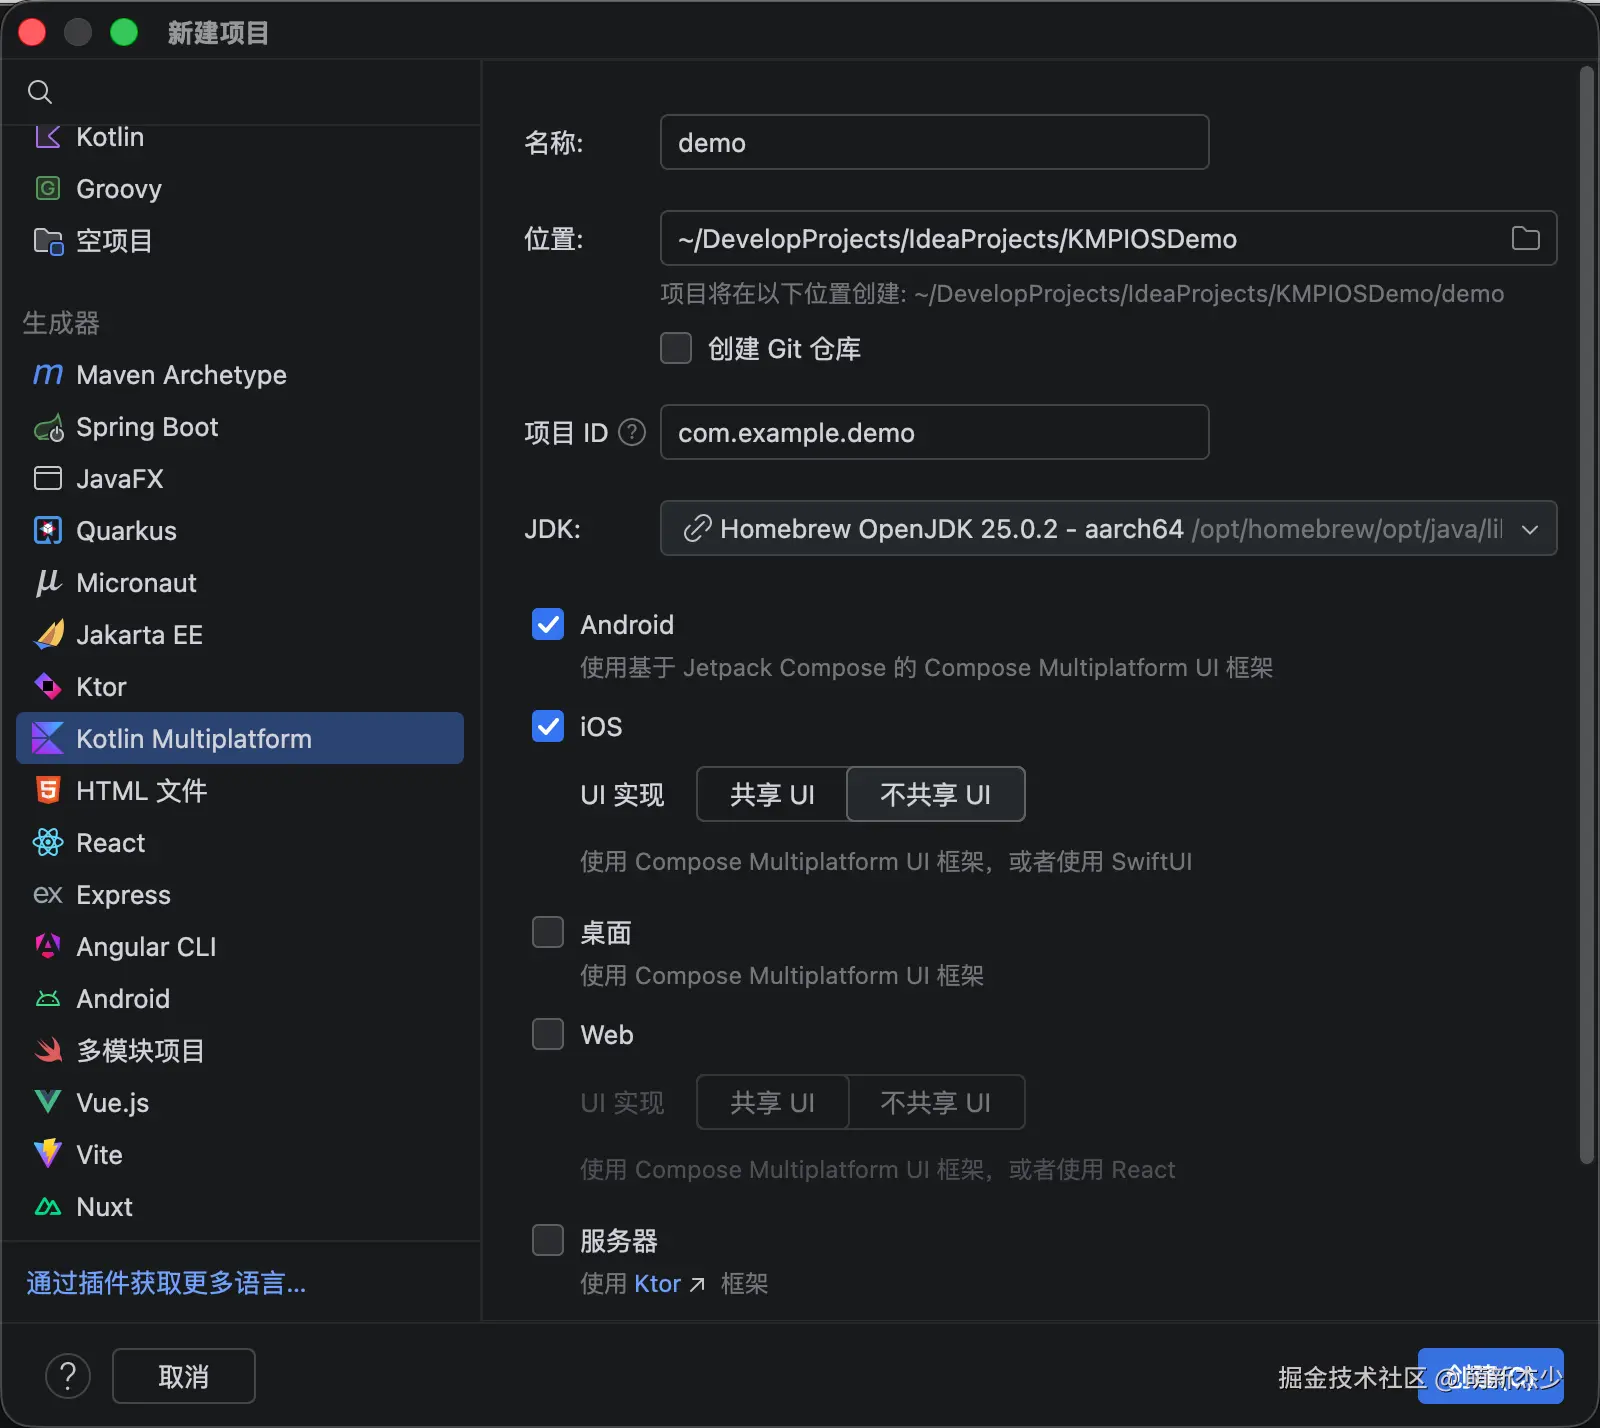Click the Swift multi-module project icon
This screenshot has width=1600, height=1428.
(48, 1051)
